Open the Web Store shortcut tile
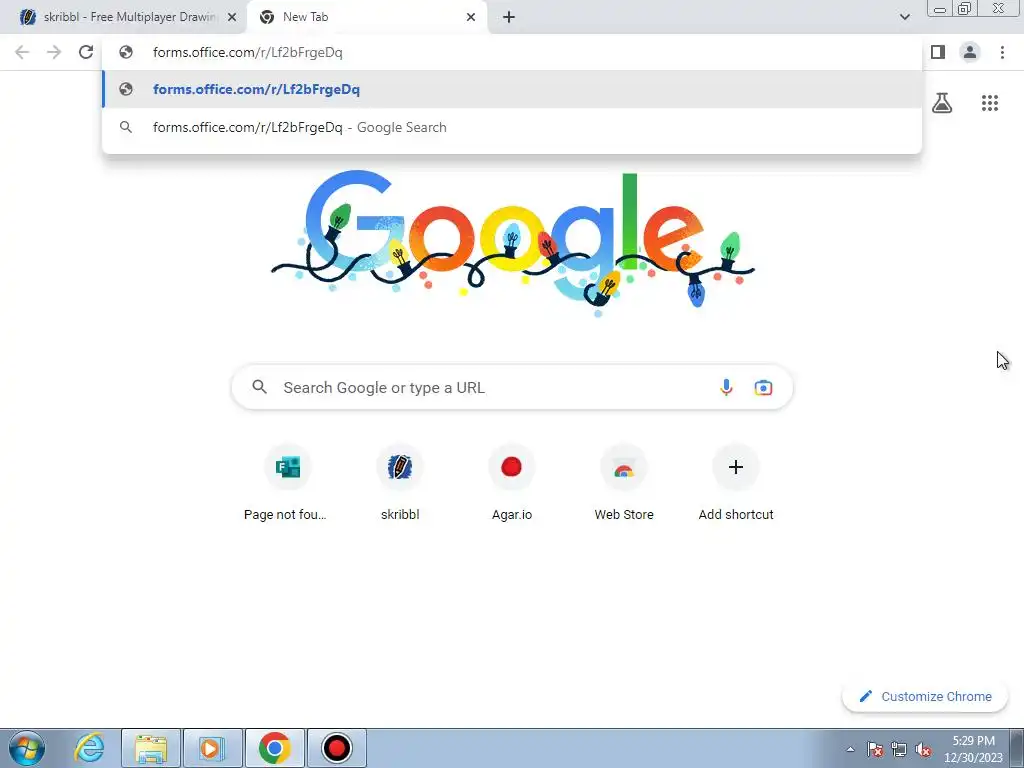The image size is (1024, 768). pos(624,483)
